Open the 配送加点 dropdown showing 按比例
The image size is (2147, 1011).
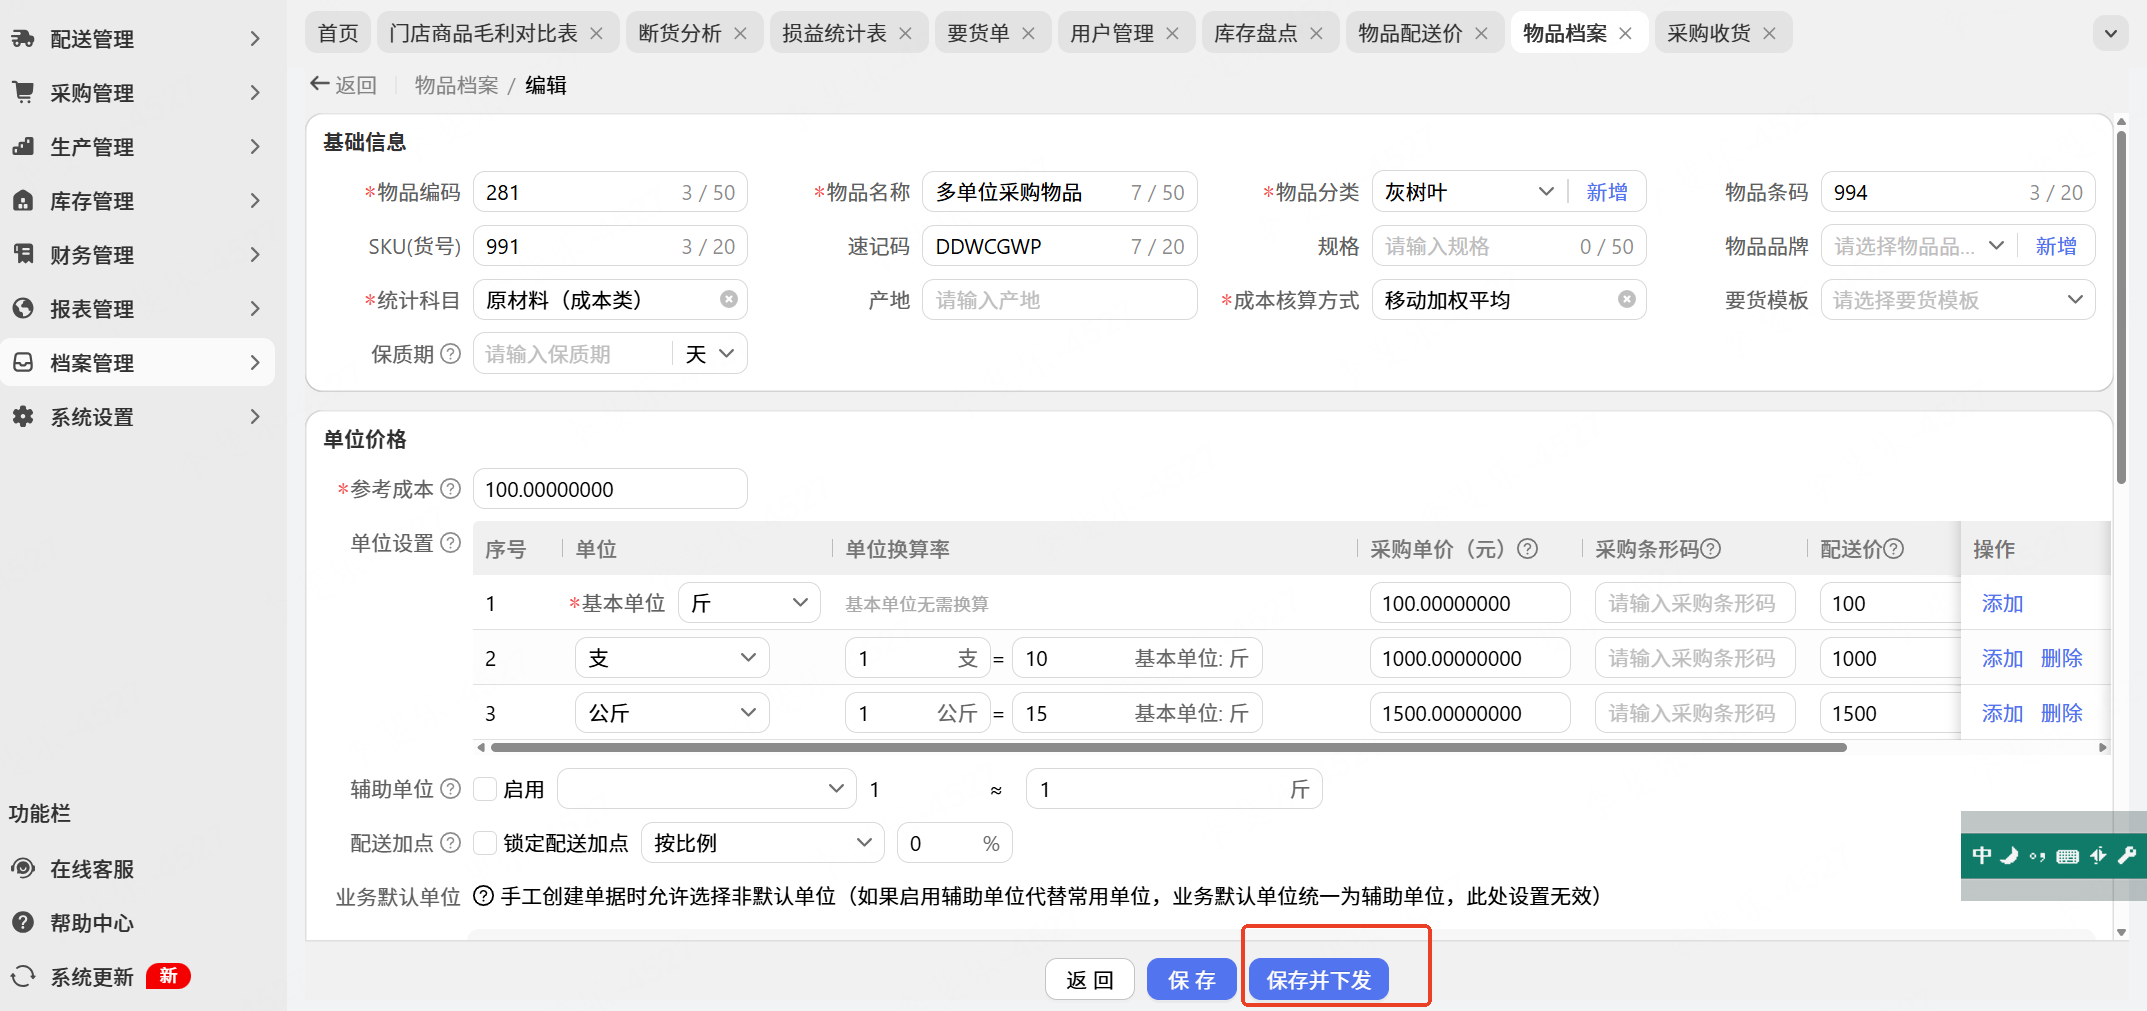(763, 843)
